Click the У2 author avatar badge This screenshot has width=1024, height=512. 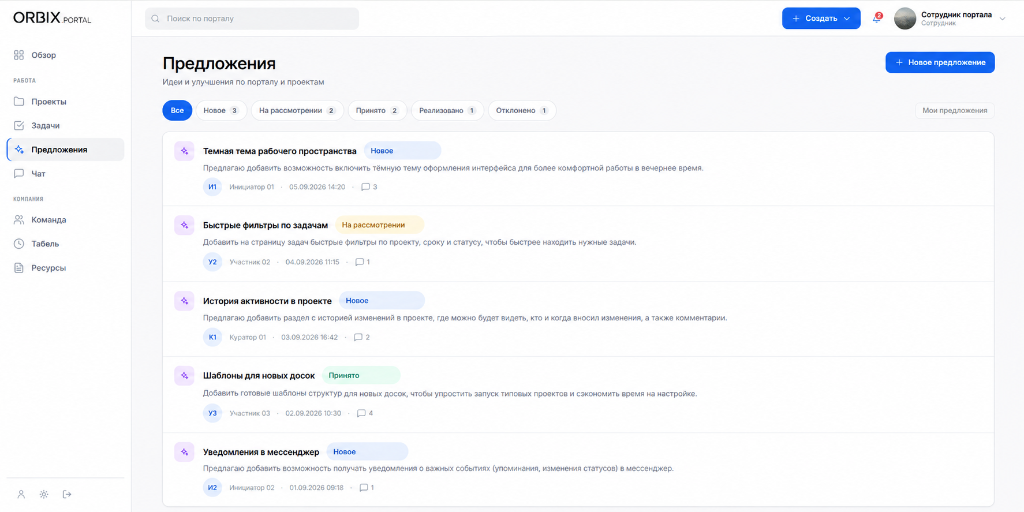click(x=212, y=262)
